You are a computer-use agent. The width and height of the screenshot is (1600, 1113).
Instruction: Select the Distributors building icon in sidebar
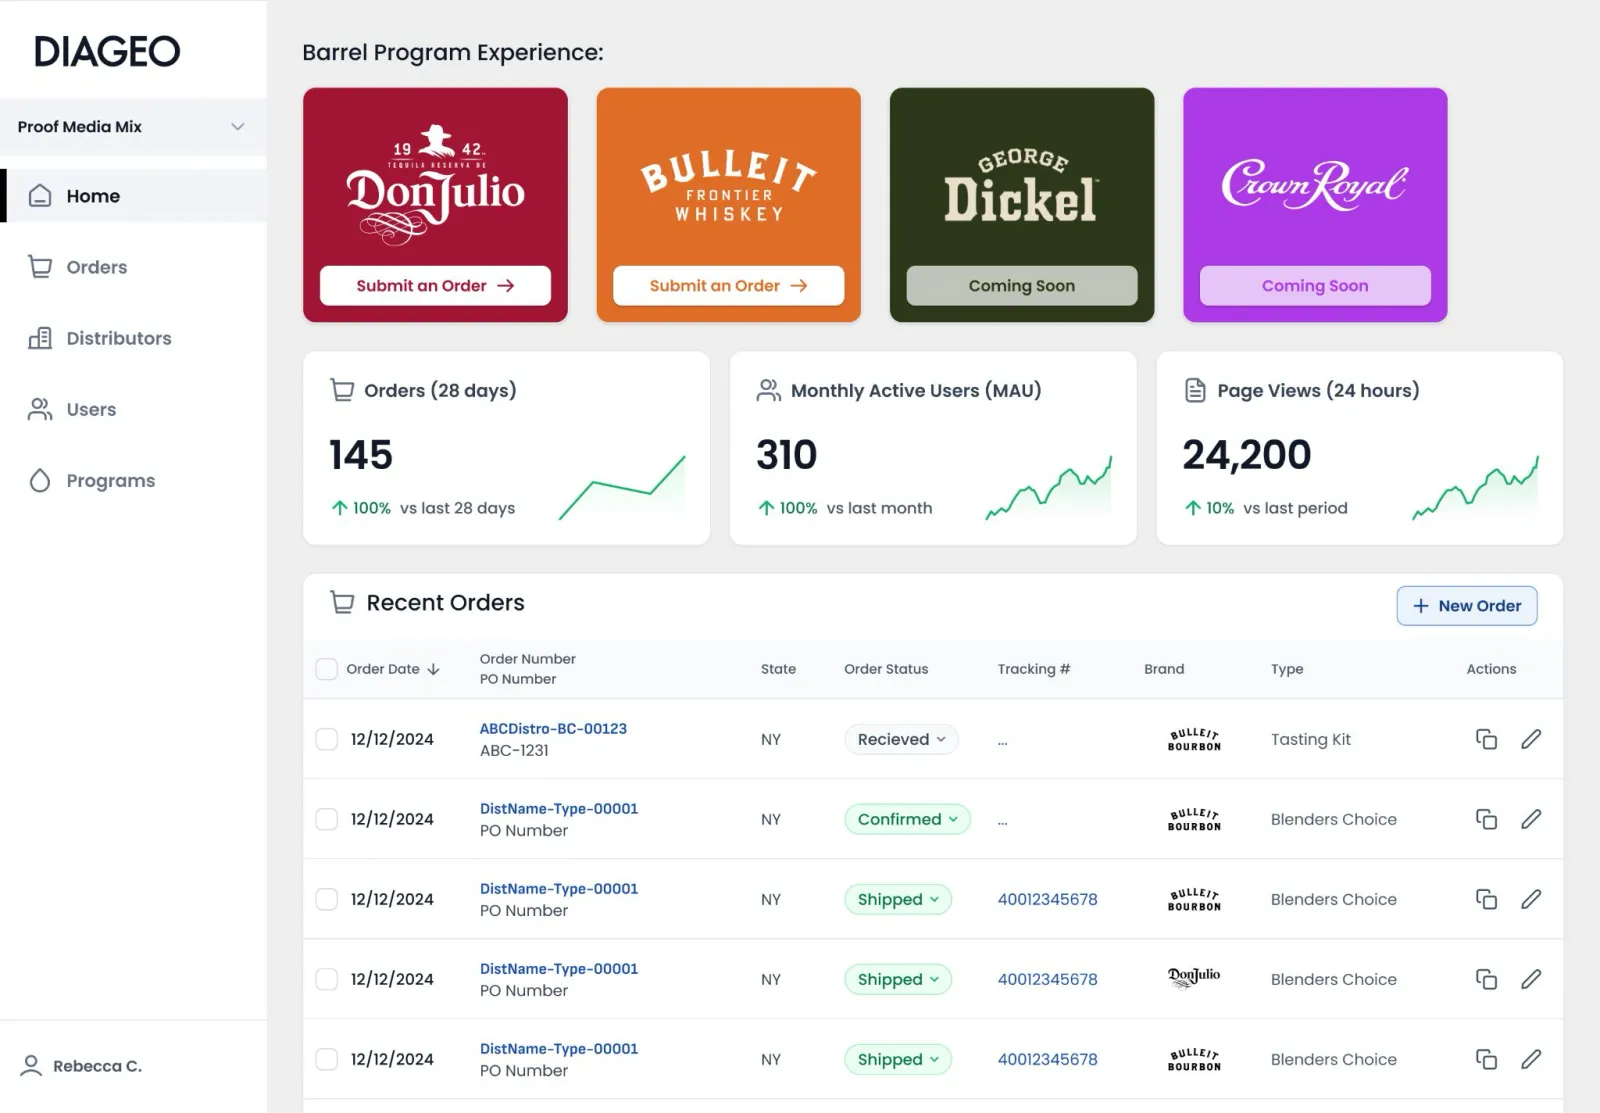pos(40,338)
